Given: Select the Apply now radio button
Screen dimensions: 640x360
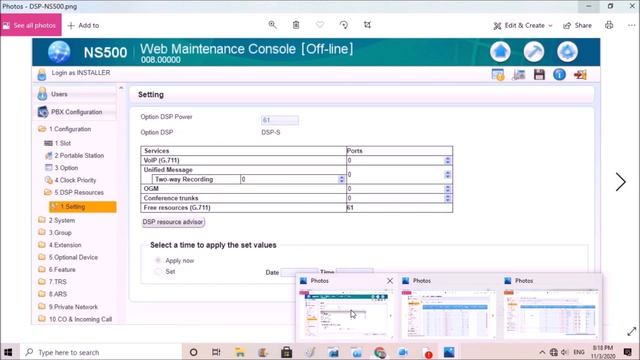Looking at the screenshot, I should (x=158, y=260).
